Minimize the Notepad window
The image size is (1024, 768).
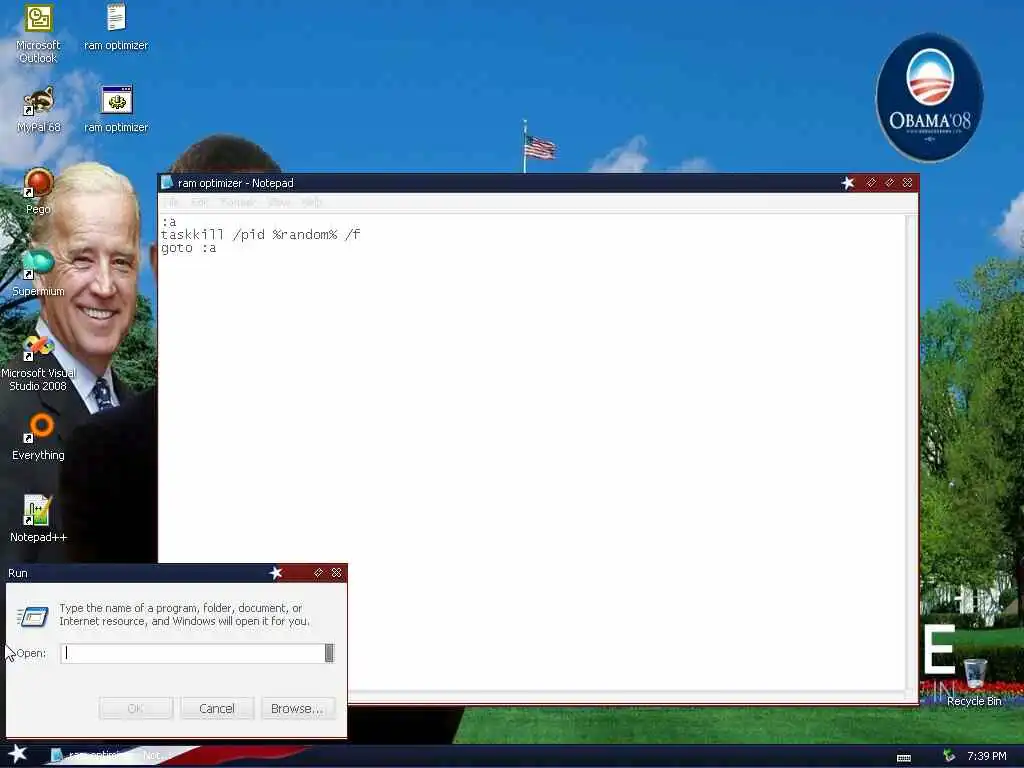tap(871, 182)
